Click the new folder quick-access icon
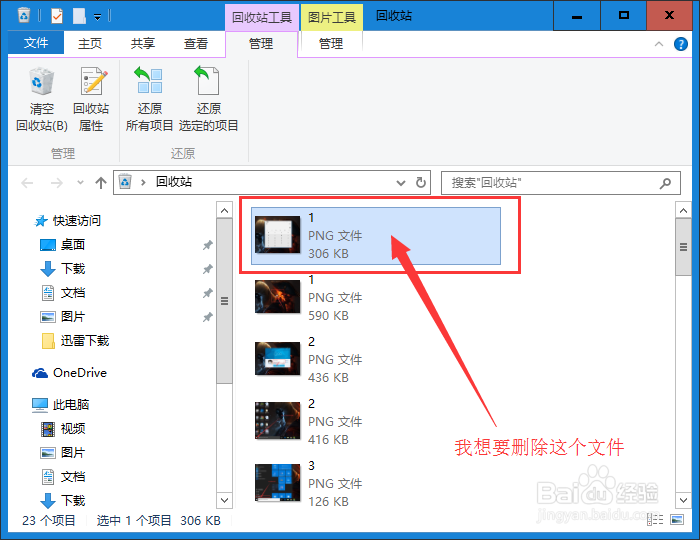 [x=79, y=16]
